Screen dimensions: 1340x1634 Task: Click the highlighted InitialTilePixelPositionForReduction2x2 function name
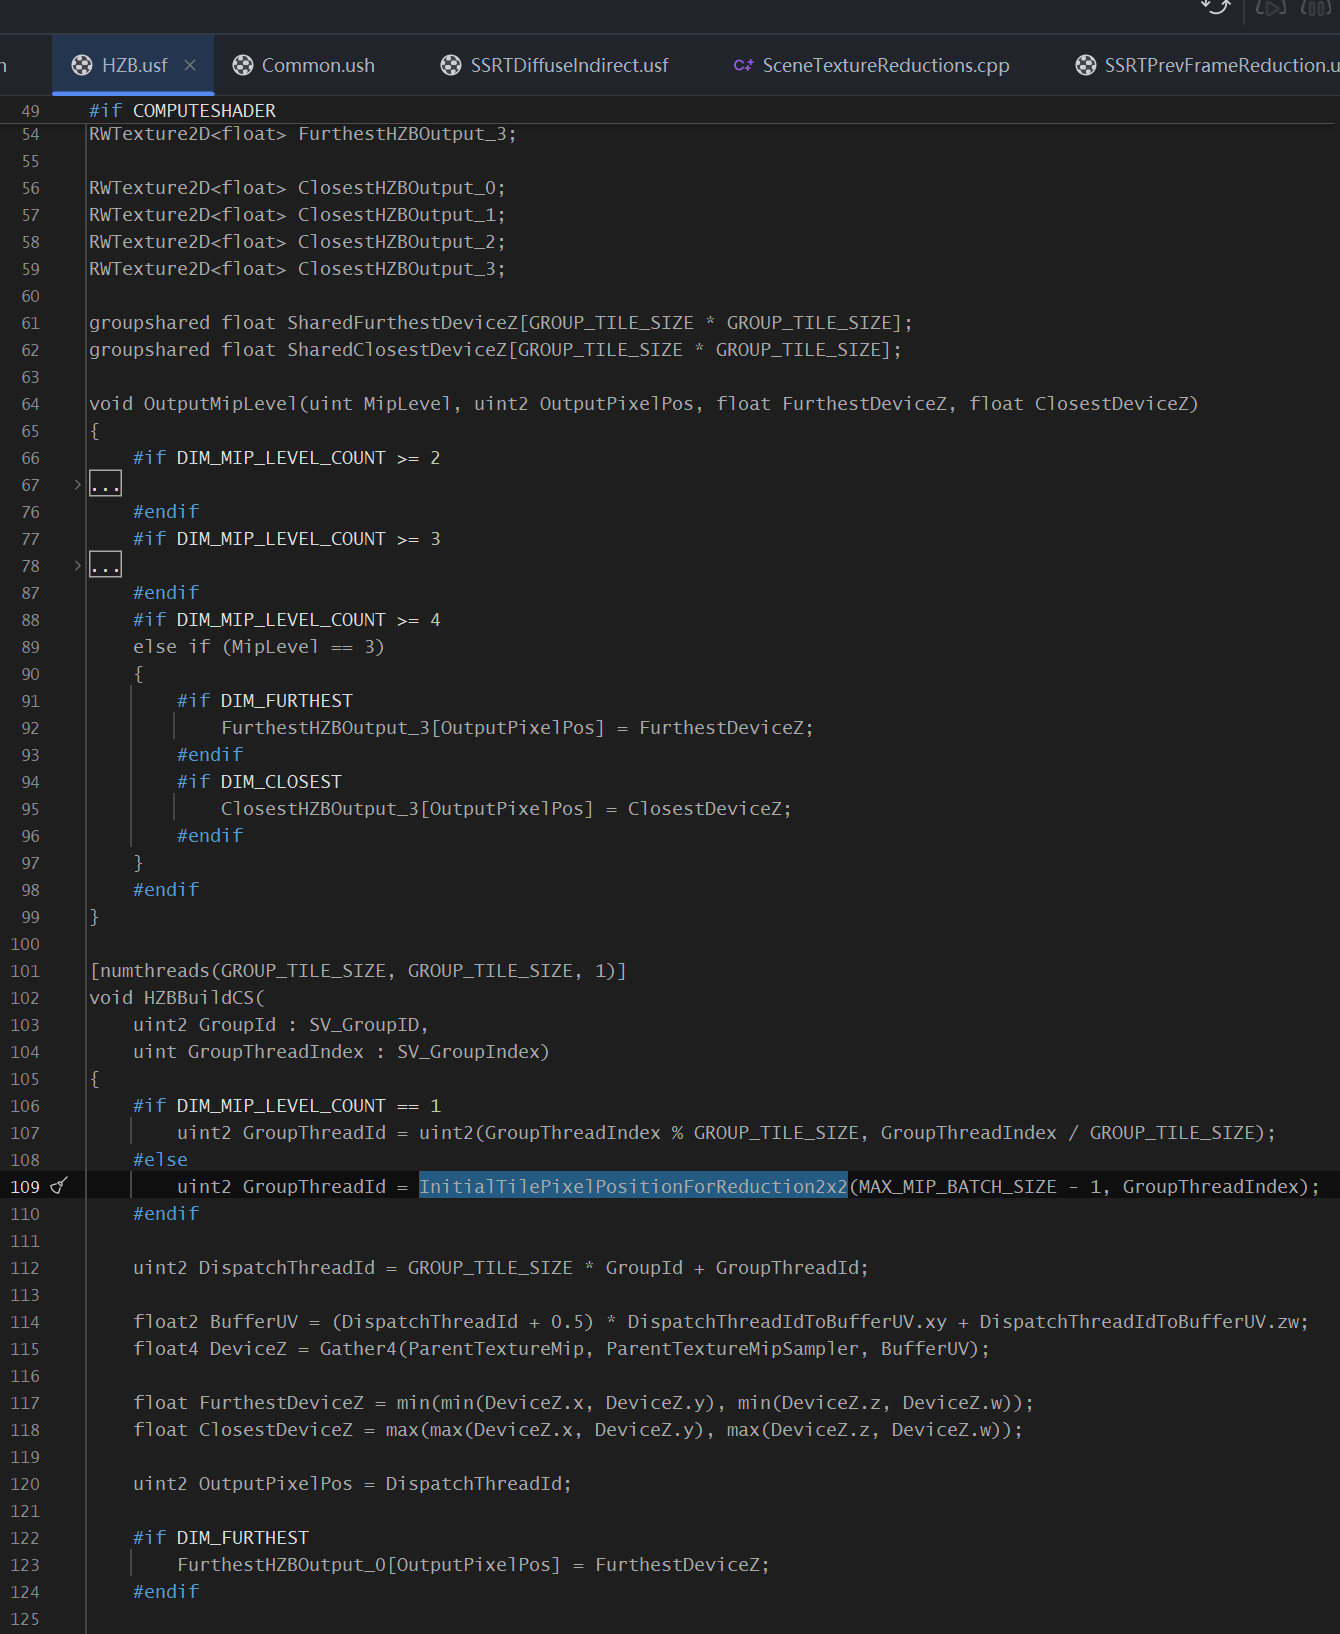point(632,1186)
